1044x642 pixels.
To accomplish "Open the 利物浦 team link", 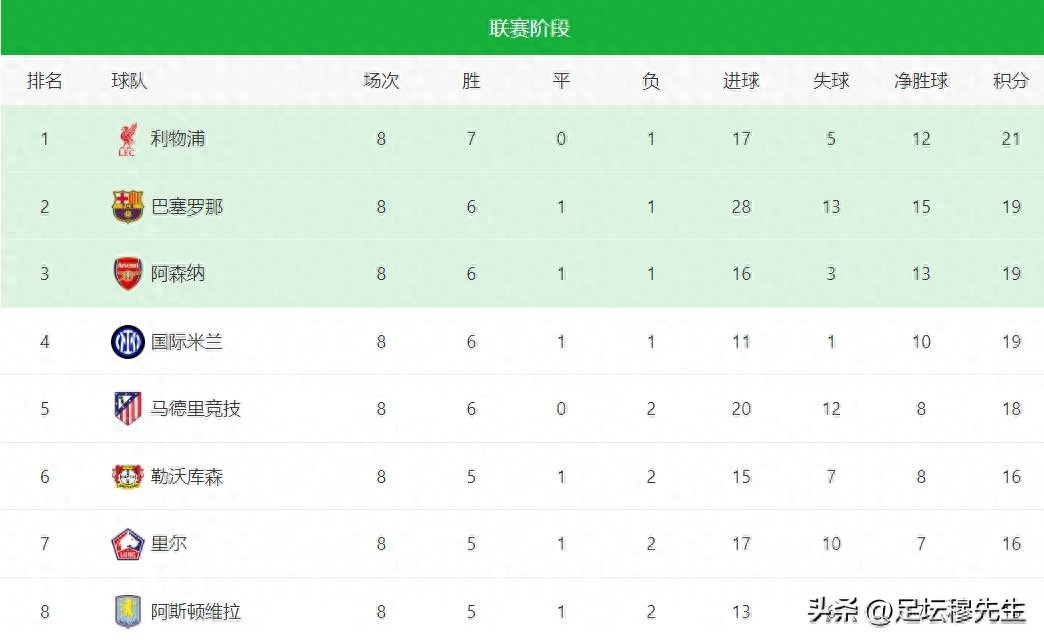I will click(178, 139).
